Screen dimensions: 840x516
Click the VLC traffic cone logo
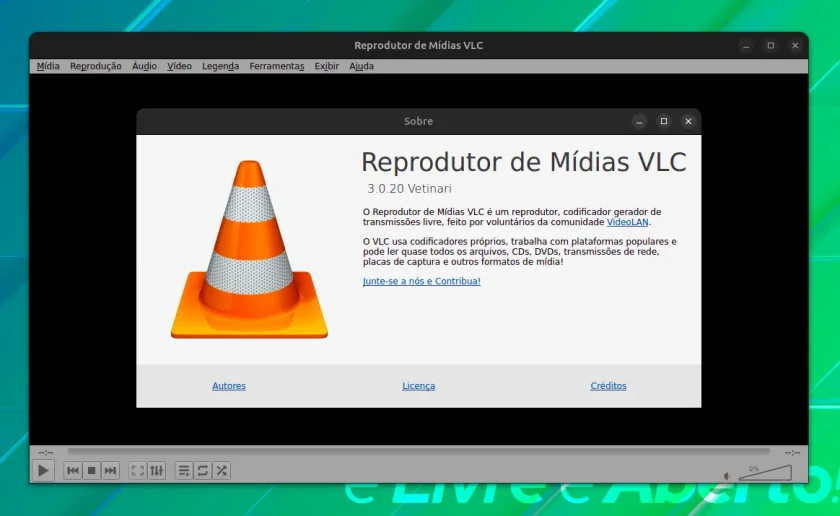click(249, 249)
